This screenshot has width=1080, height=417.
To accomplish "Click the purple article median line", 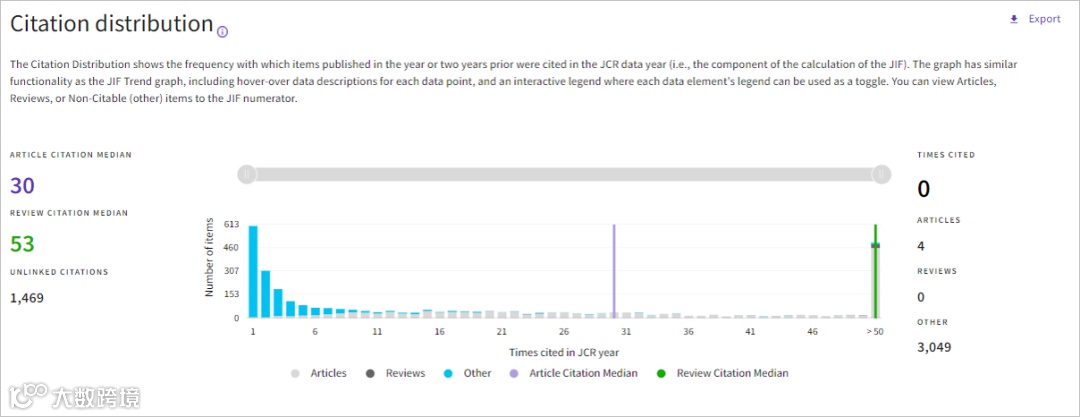I will point(614,270).
